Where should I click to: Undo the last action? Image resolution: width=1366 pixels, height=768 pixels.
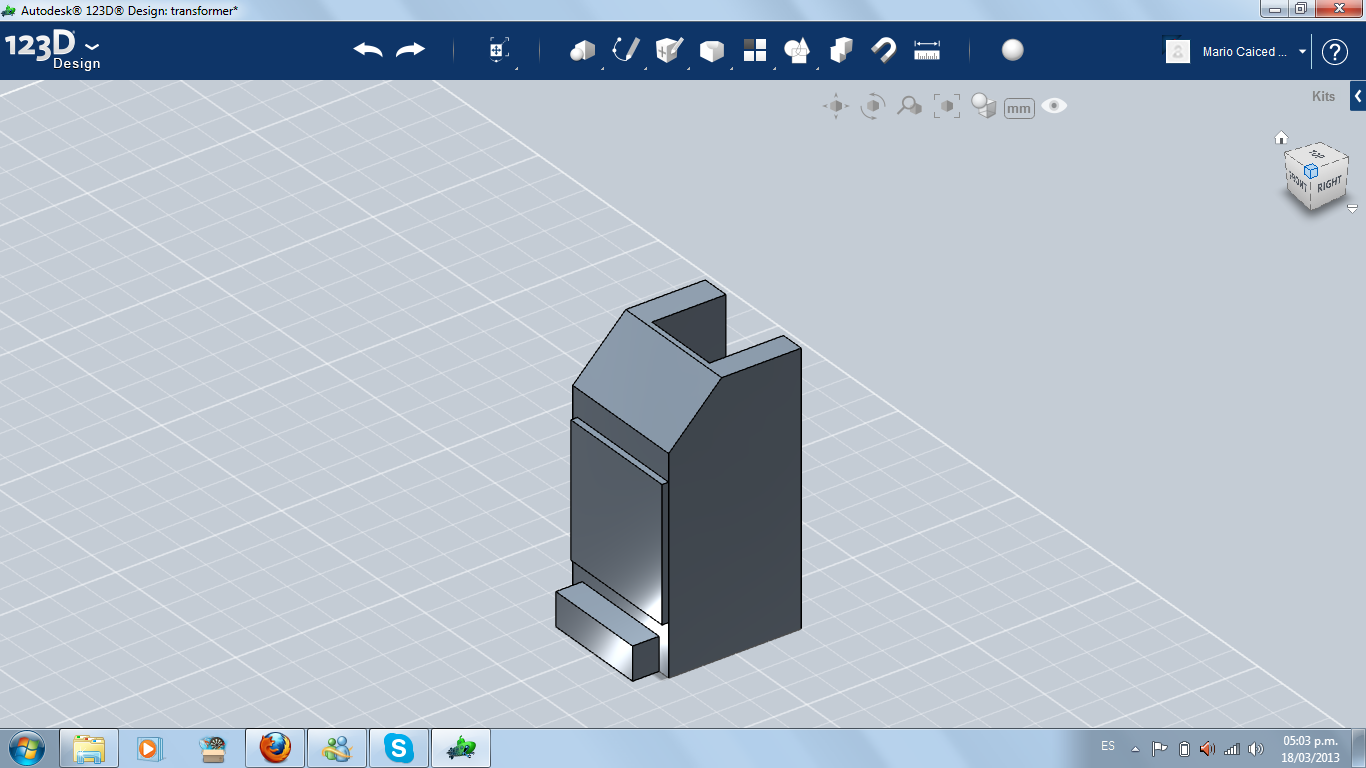[x=368, y=50]
